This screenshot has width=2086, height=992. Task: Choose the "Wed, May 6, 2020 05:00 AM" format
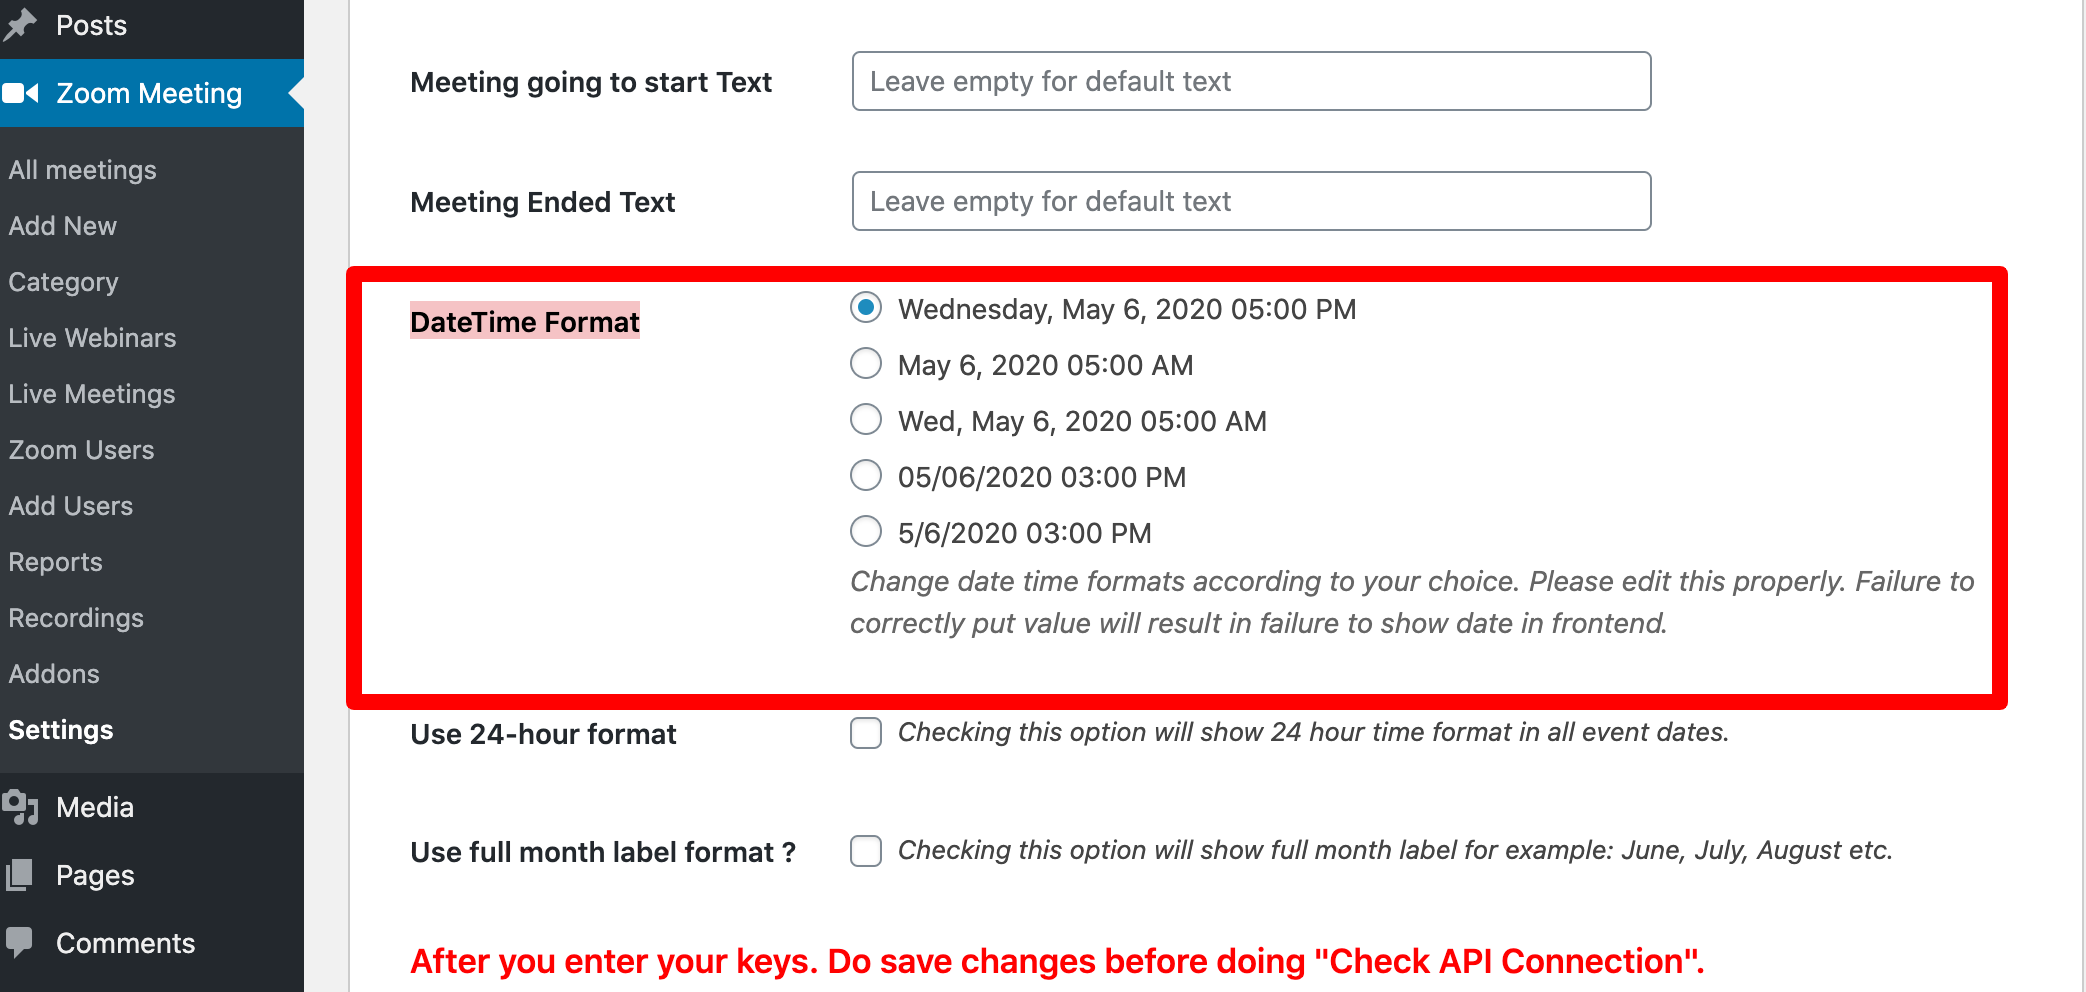pos(865,419)
